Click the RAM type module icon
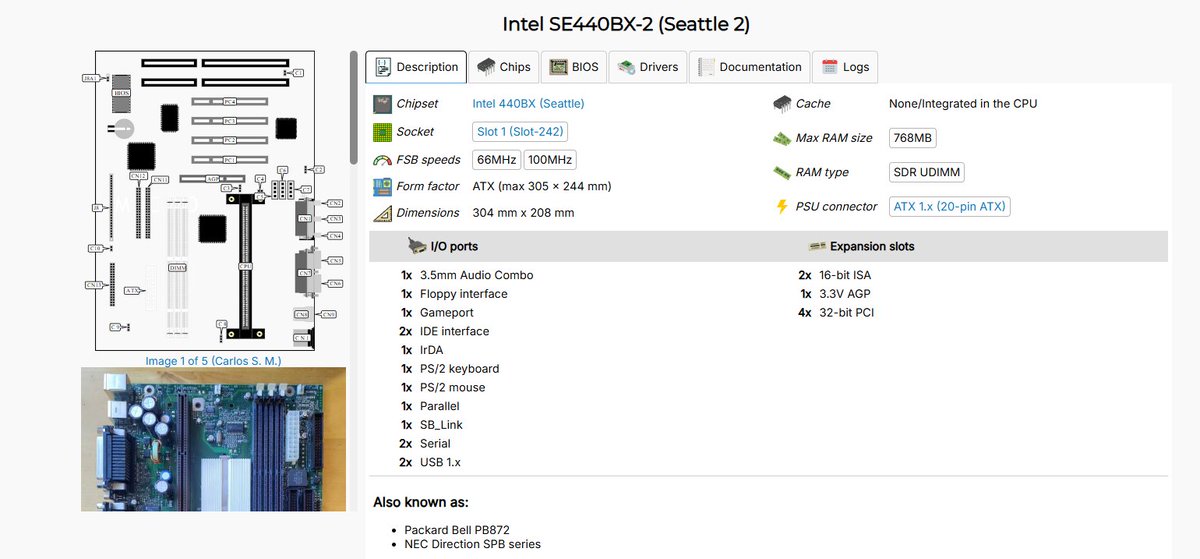Viewport: 1200px width, 559px height. 782,172
